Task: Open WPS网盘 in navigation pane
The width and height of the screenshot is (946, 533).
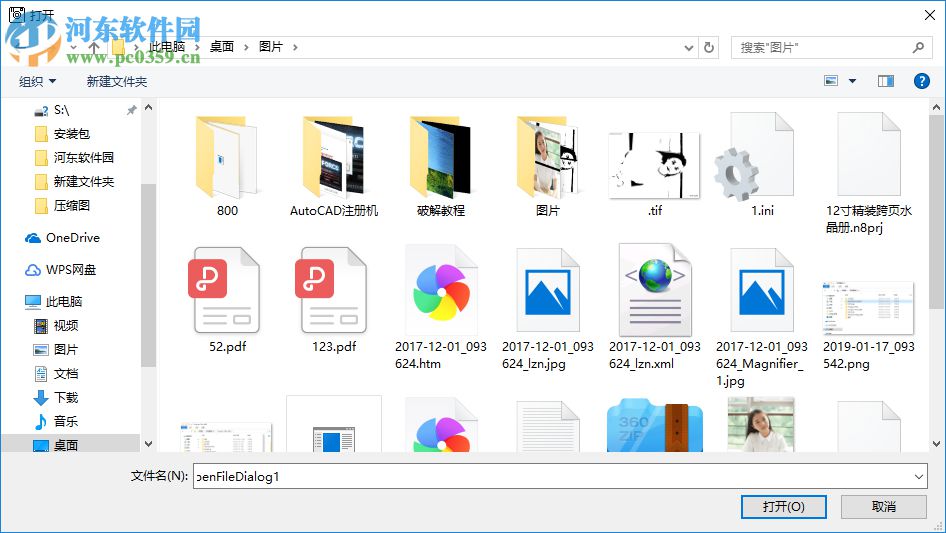Action: [x=61, y=270]
